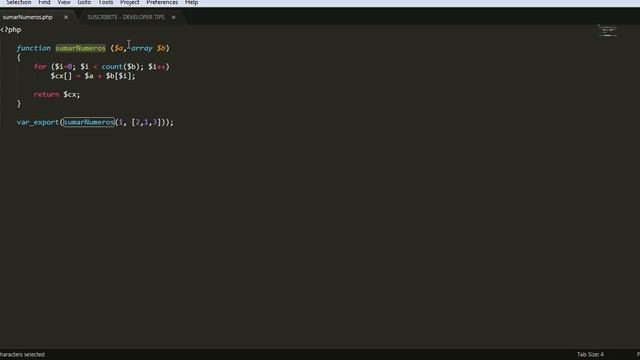This screenshot has height=360, width=640.
Task: Click the closing brace of function
Action: 19,104
